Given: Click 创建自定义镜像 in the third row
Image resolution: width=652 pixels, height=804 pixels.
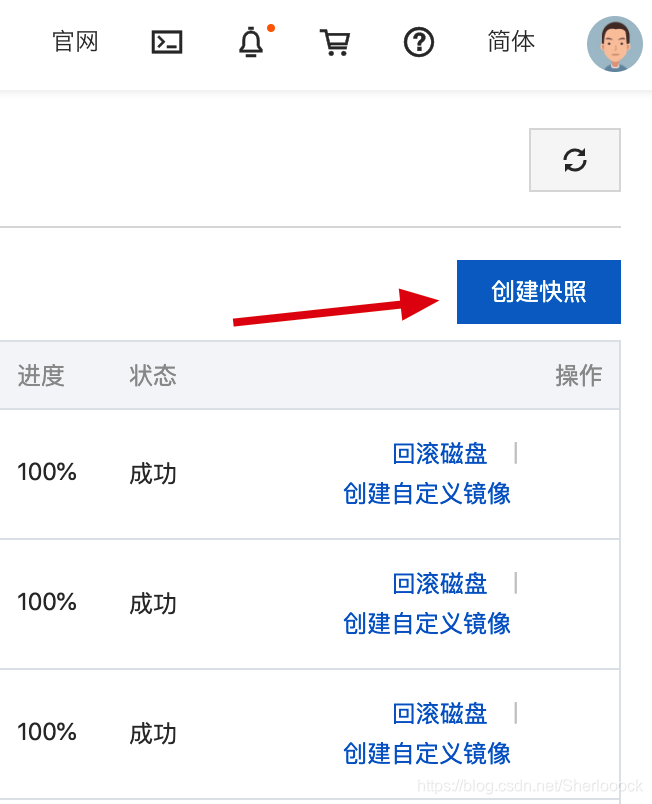Looking at the screenshot, I should (427, 754).
